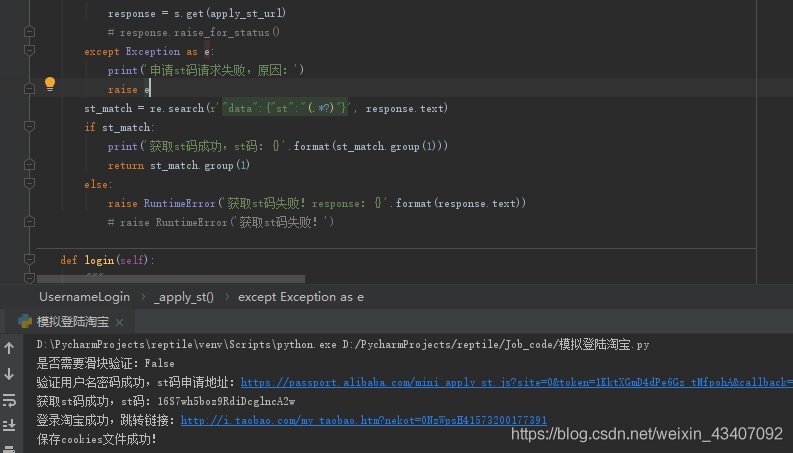Collapse the 'except Exception as e' block
793x453 pixels.
point(29,51)
